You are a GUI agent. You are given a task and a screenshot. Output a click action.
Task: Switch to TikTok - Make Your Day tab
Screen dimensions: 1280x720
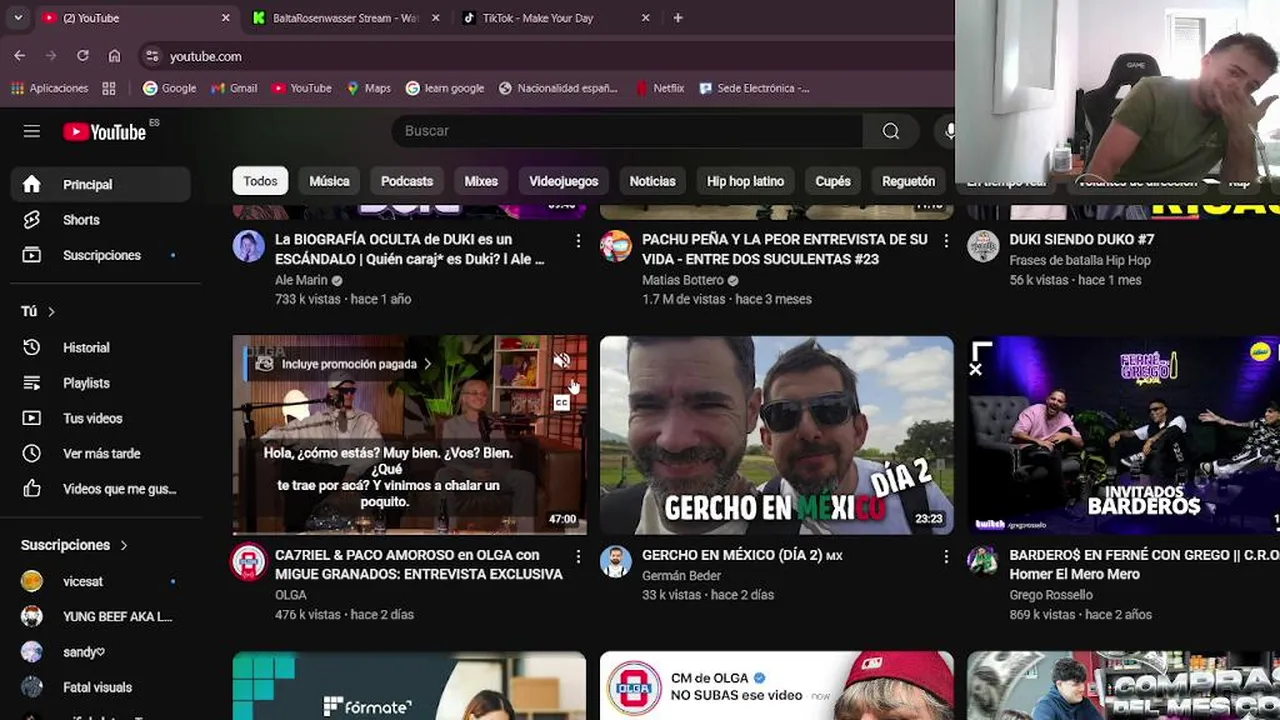coord(537,18)
